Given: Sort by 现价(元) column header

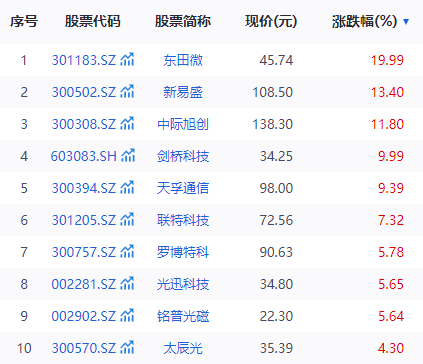Looking at the screenshot, I should pos(271,21).
